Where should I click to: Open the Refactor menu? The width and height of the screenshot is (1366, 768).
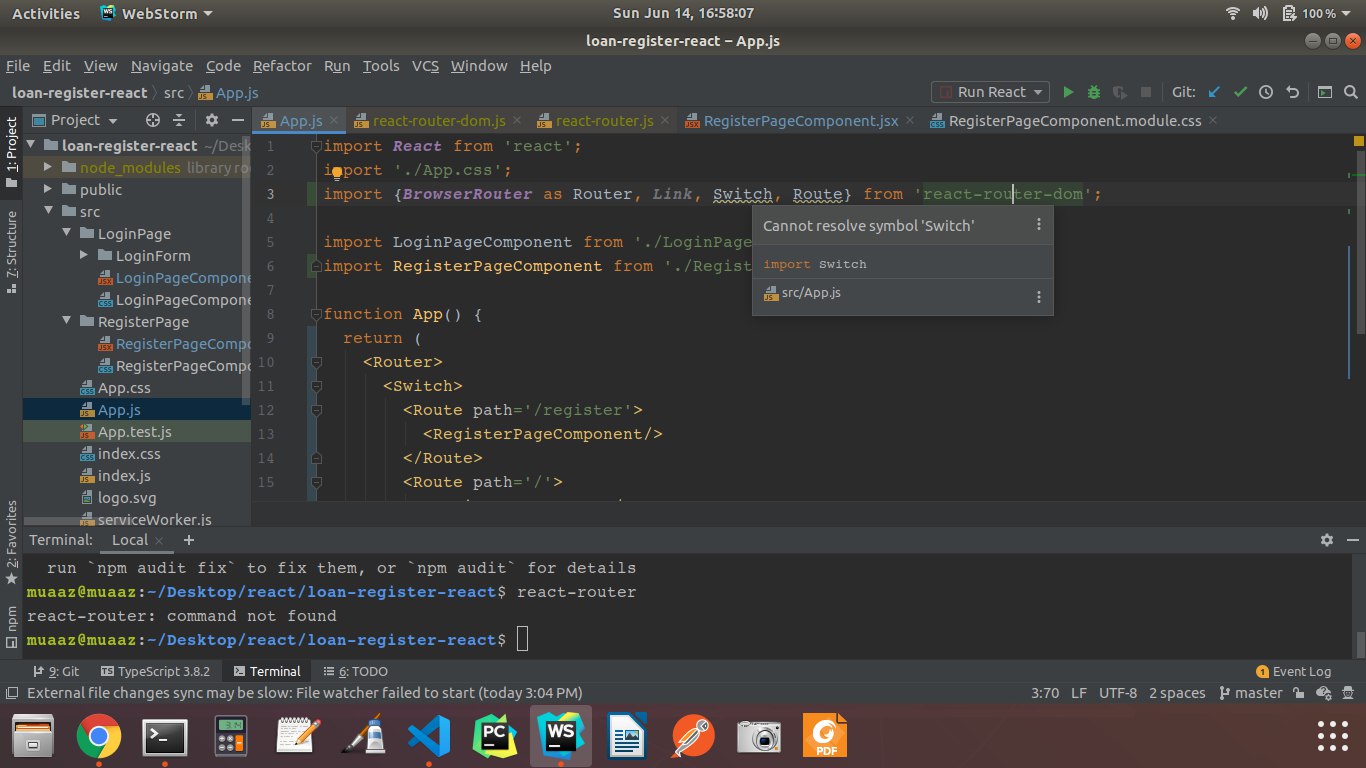[282, 66]
